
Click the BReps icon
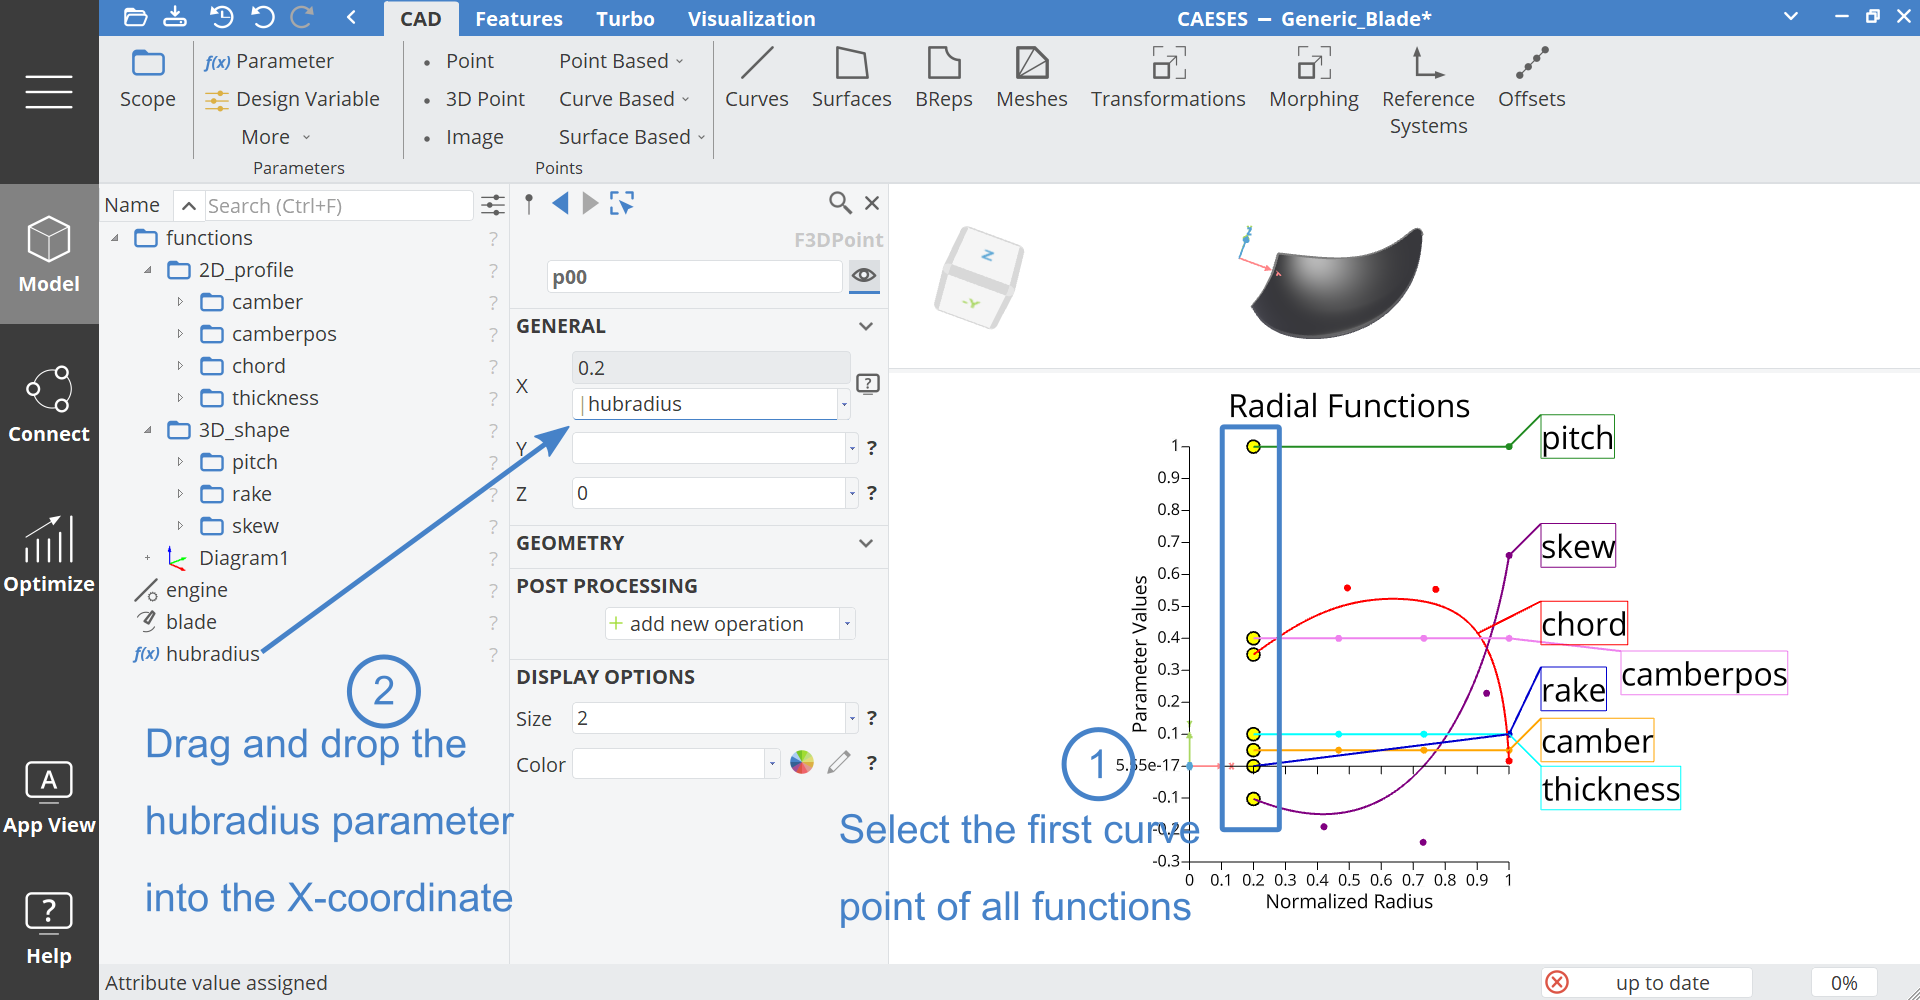pos(943,77)
